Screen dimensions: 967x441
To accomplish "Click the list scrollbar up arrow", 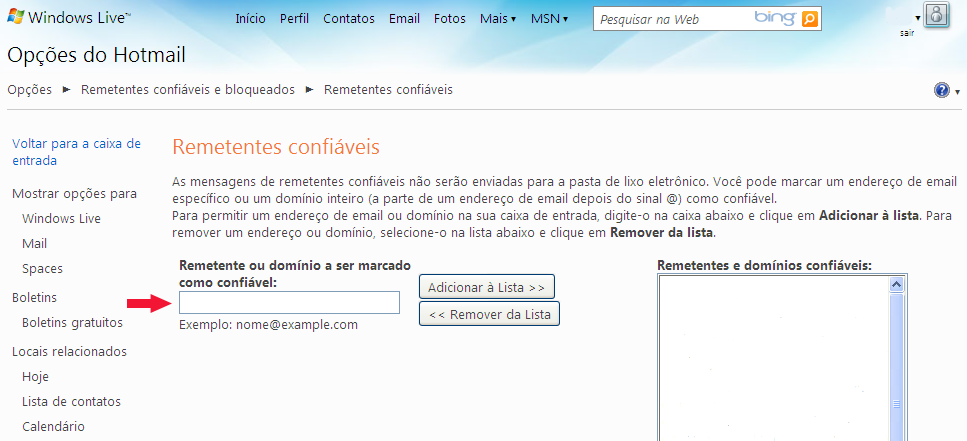I will (x=897, y=284).
